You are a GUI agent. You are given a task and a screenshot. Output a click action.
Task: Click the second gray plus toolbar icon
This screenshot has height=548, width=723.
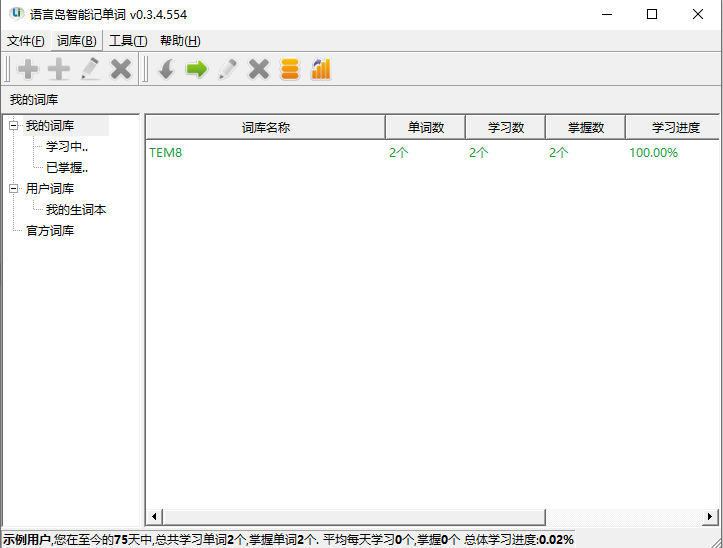click(59, 70)
